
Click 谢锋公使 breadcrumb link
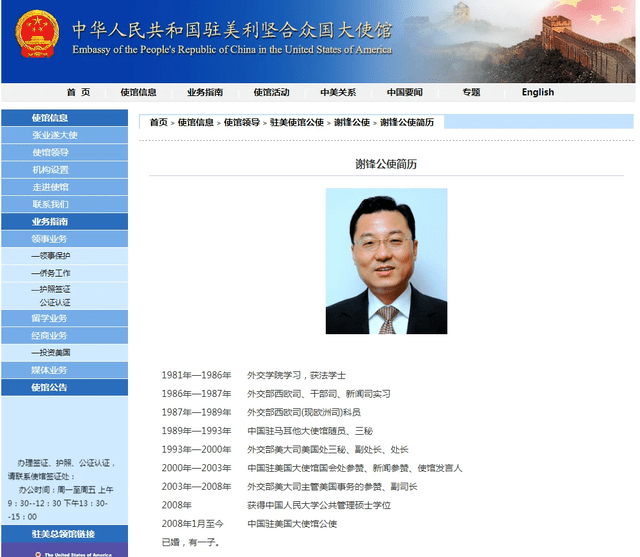pyautogui.click(x=352, y=122)
